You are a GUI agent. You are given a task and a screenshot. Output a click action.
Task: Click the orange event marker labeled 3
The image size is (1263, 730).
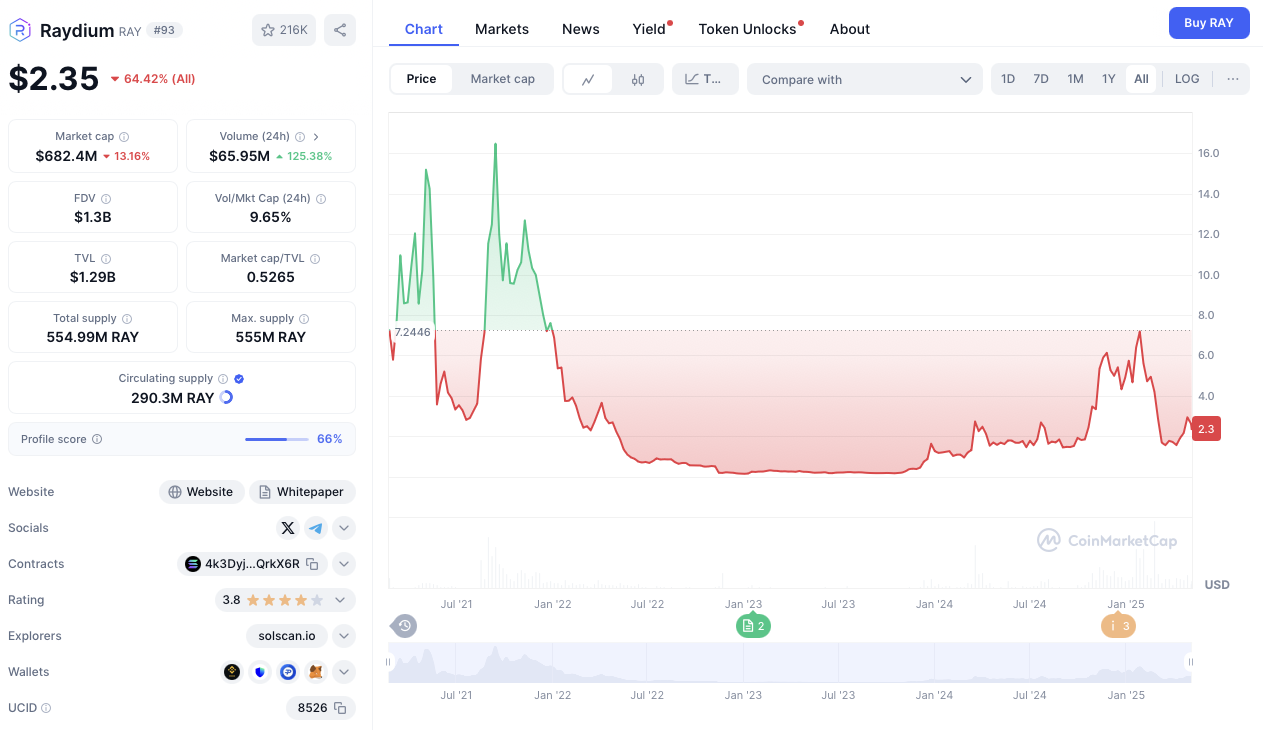[1118, 626]
